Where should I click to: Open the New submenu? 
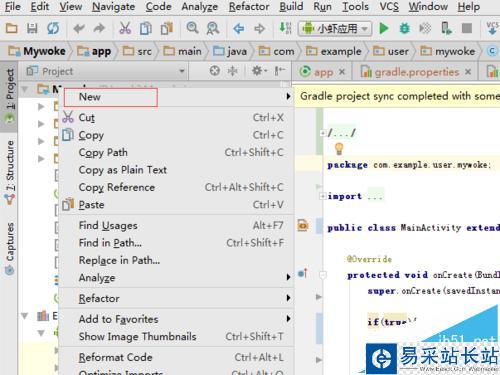(x=177, y=97)
